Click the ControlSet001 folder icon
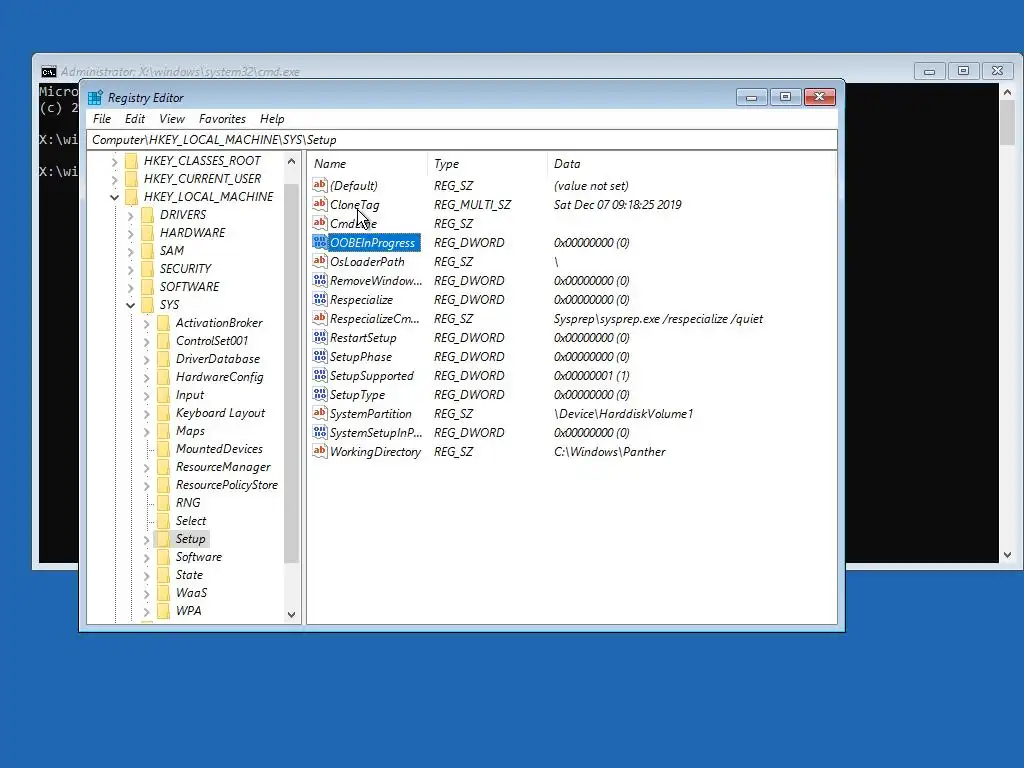 (164, 341)
